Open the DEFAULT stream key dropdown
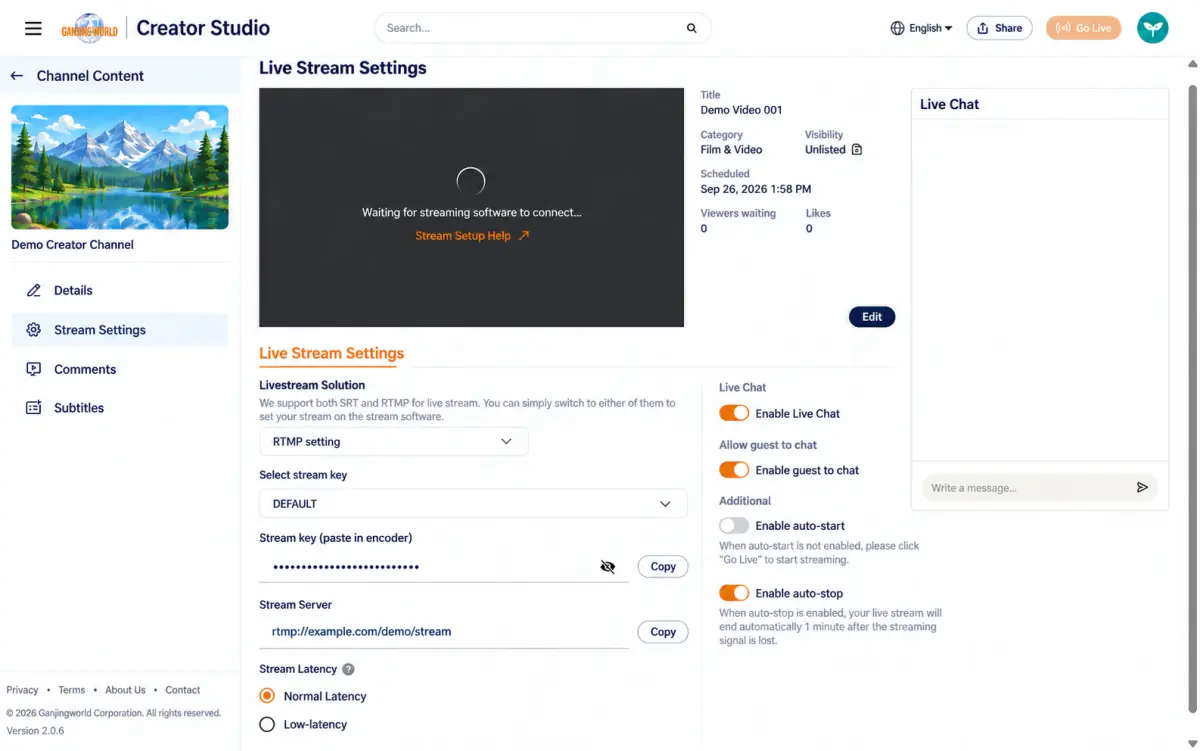Image resolution: width=1200 pixels, height=751 pixels. point(473,504)
